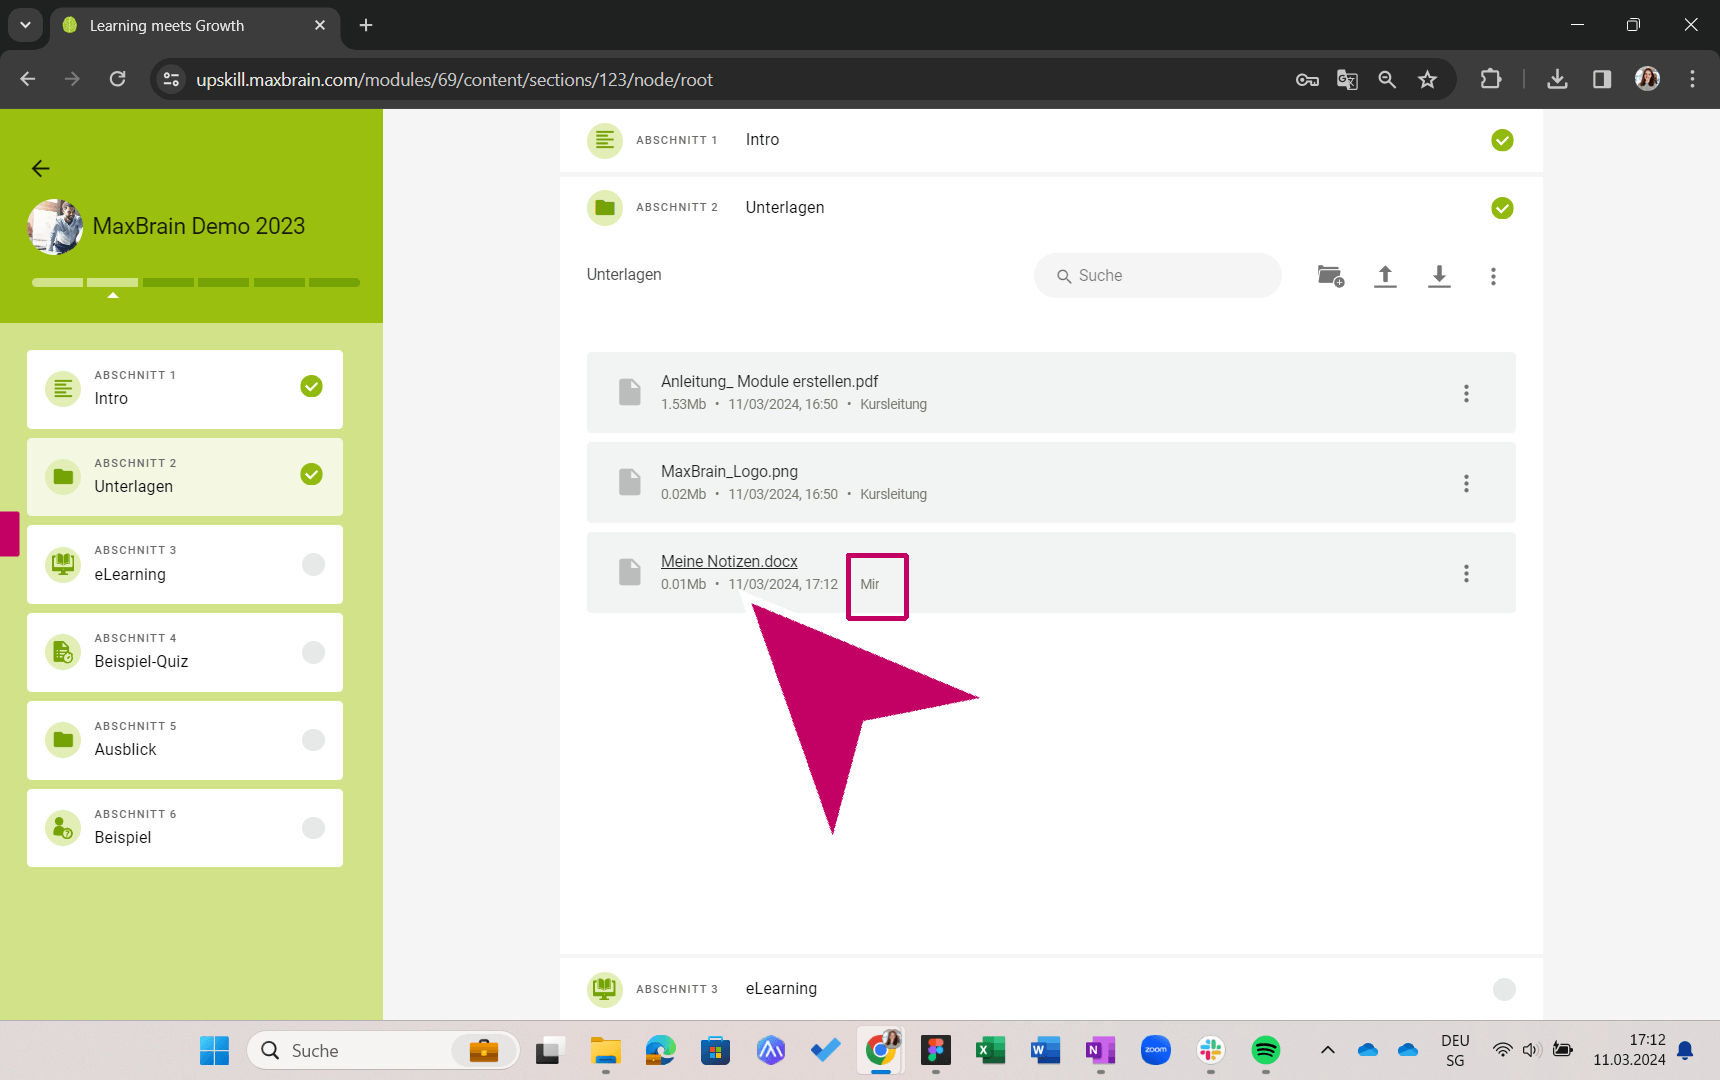Toggle the check mark on main Unterlagen header

1502,208
